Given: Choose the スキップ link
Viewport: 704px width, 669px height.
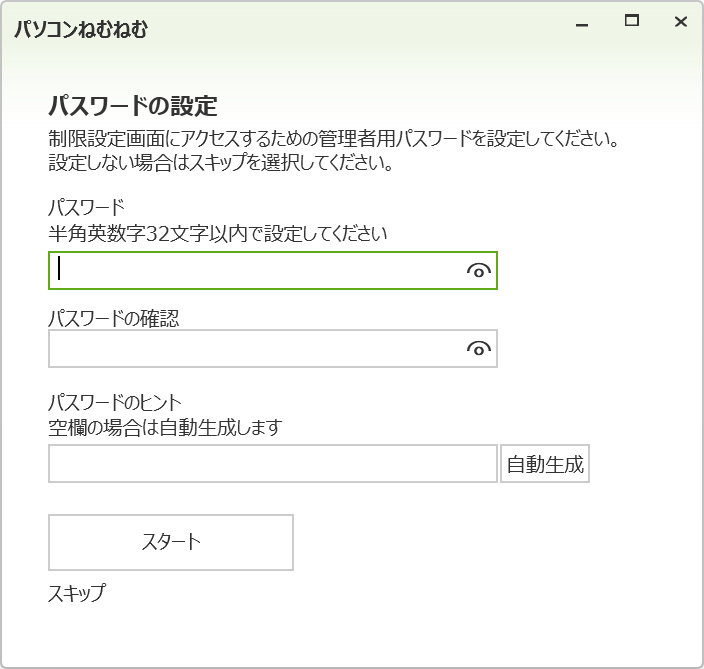Looking at the screenshot, I should coord(77,593).
